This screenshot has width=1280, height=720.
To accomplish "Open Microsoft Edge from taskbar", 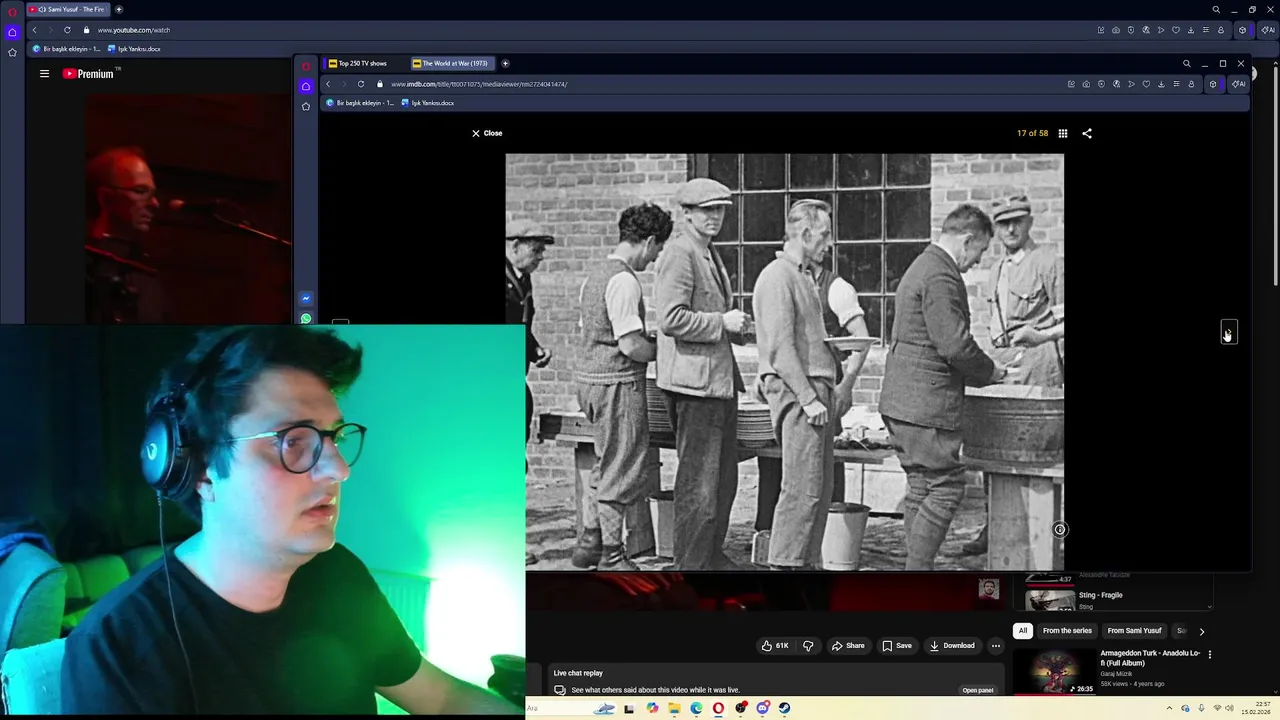I will point(696,708).
